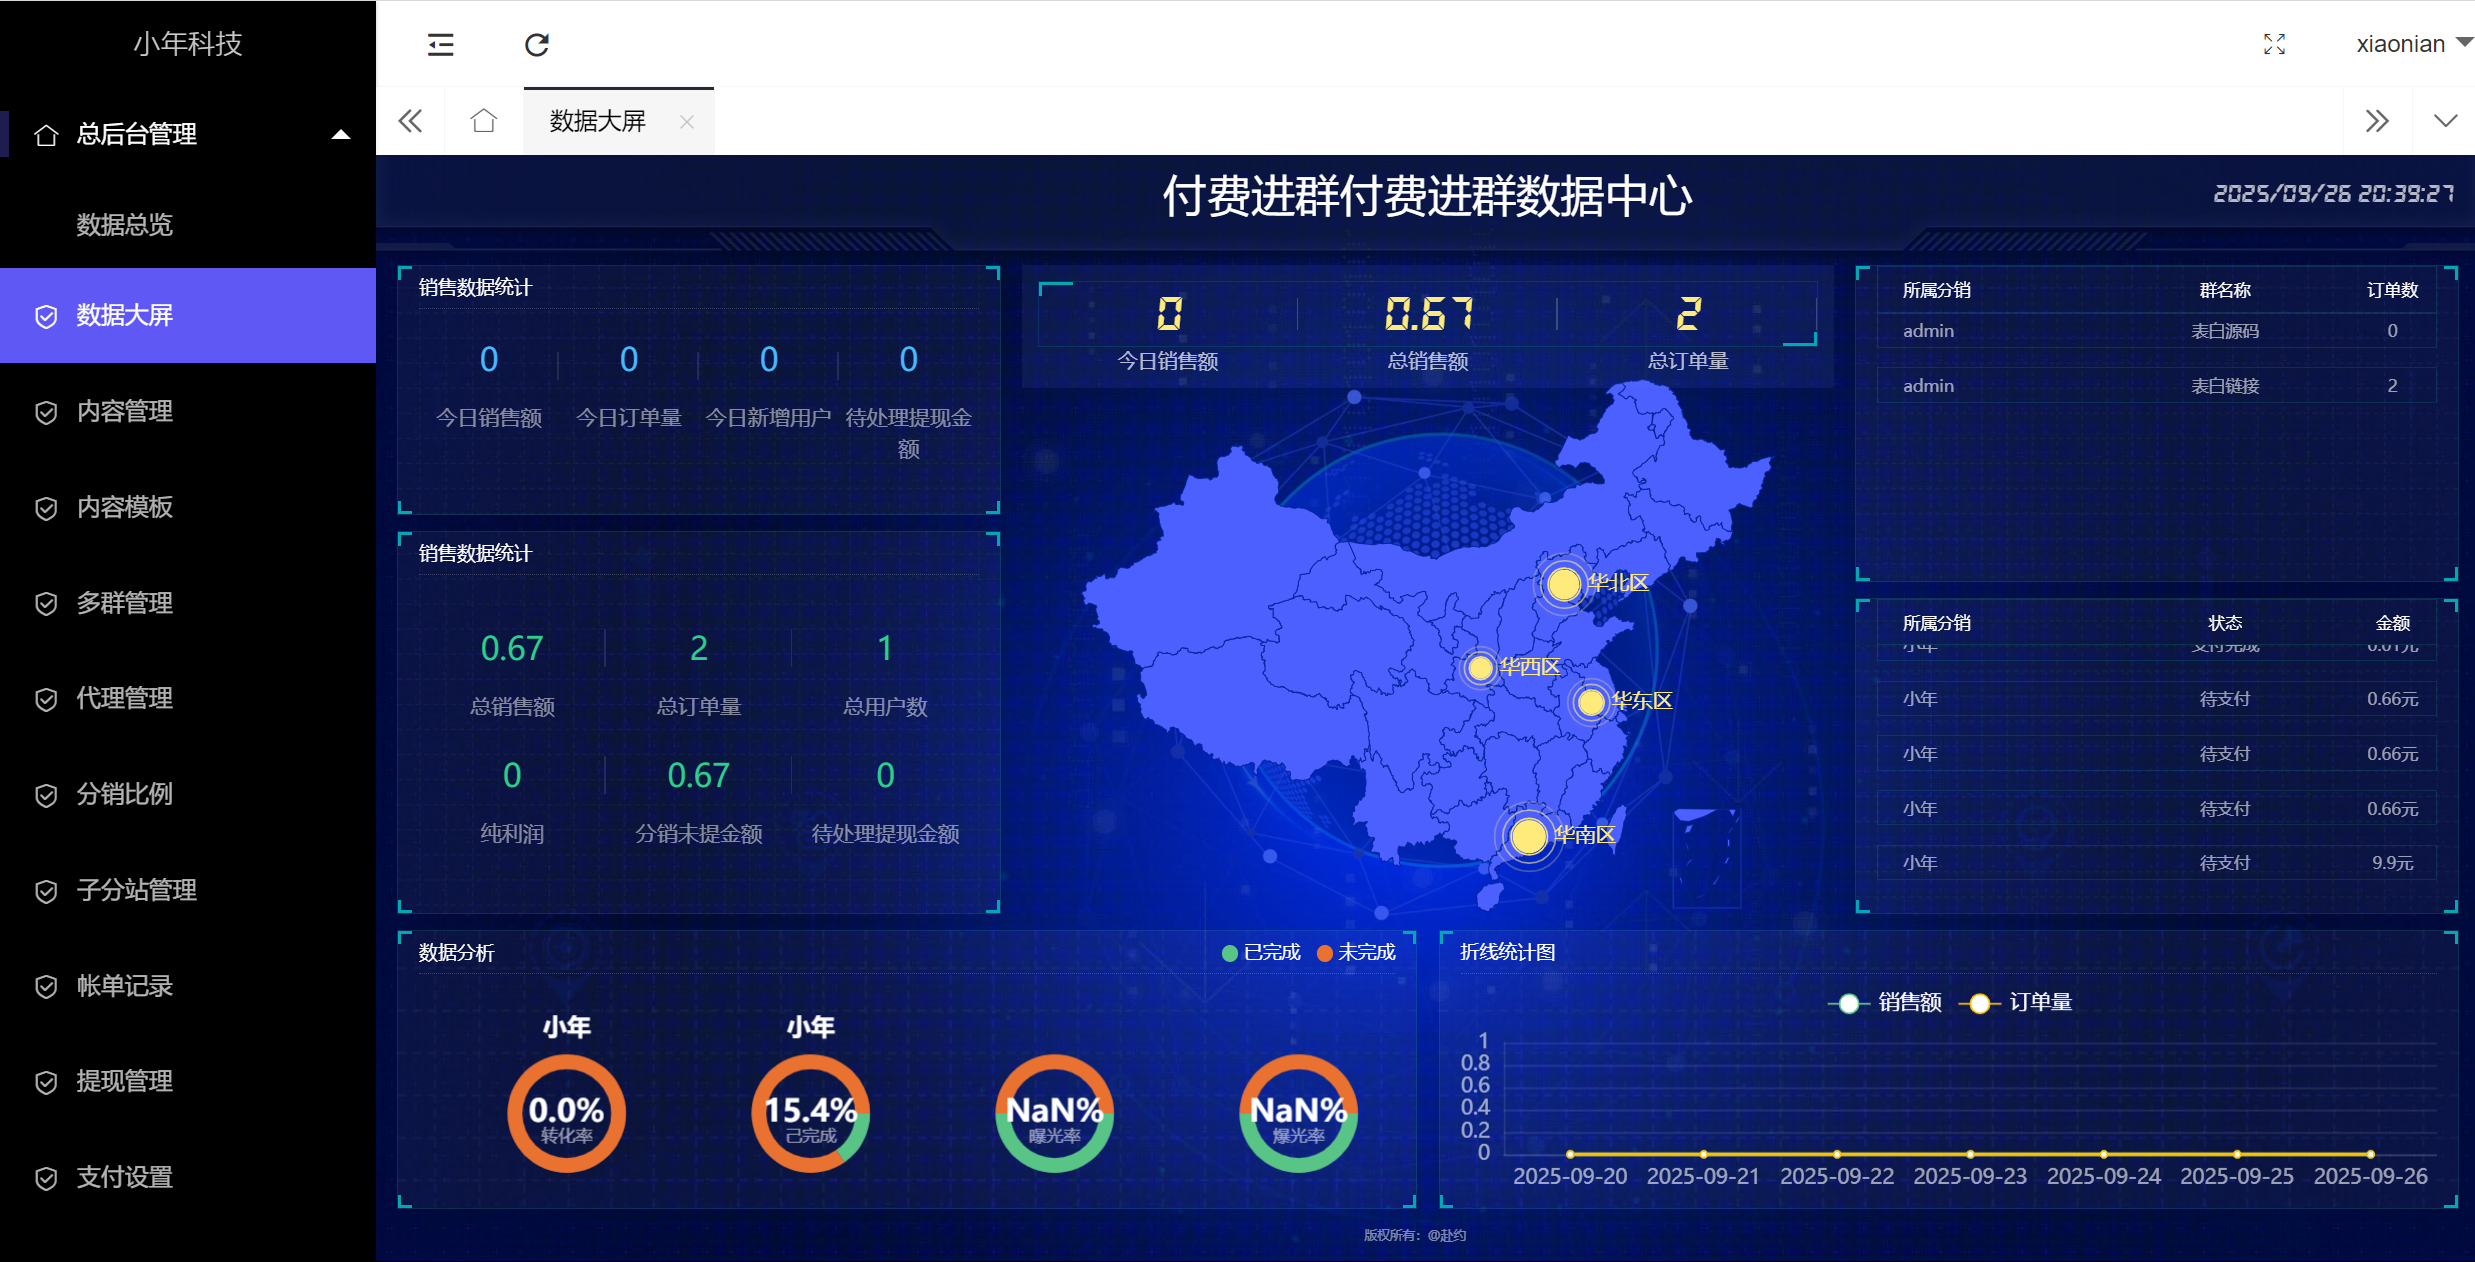Open 支付设置 at the sidebar bottom
The width and height of the screenshot is (2475, 1262).
coord(123,1177)
